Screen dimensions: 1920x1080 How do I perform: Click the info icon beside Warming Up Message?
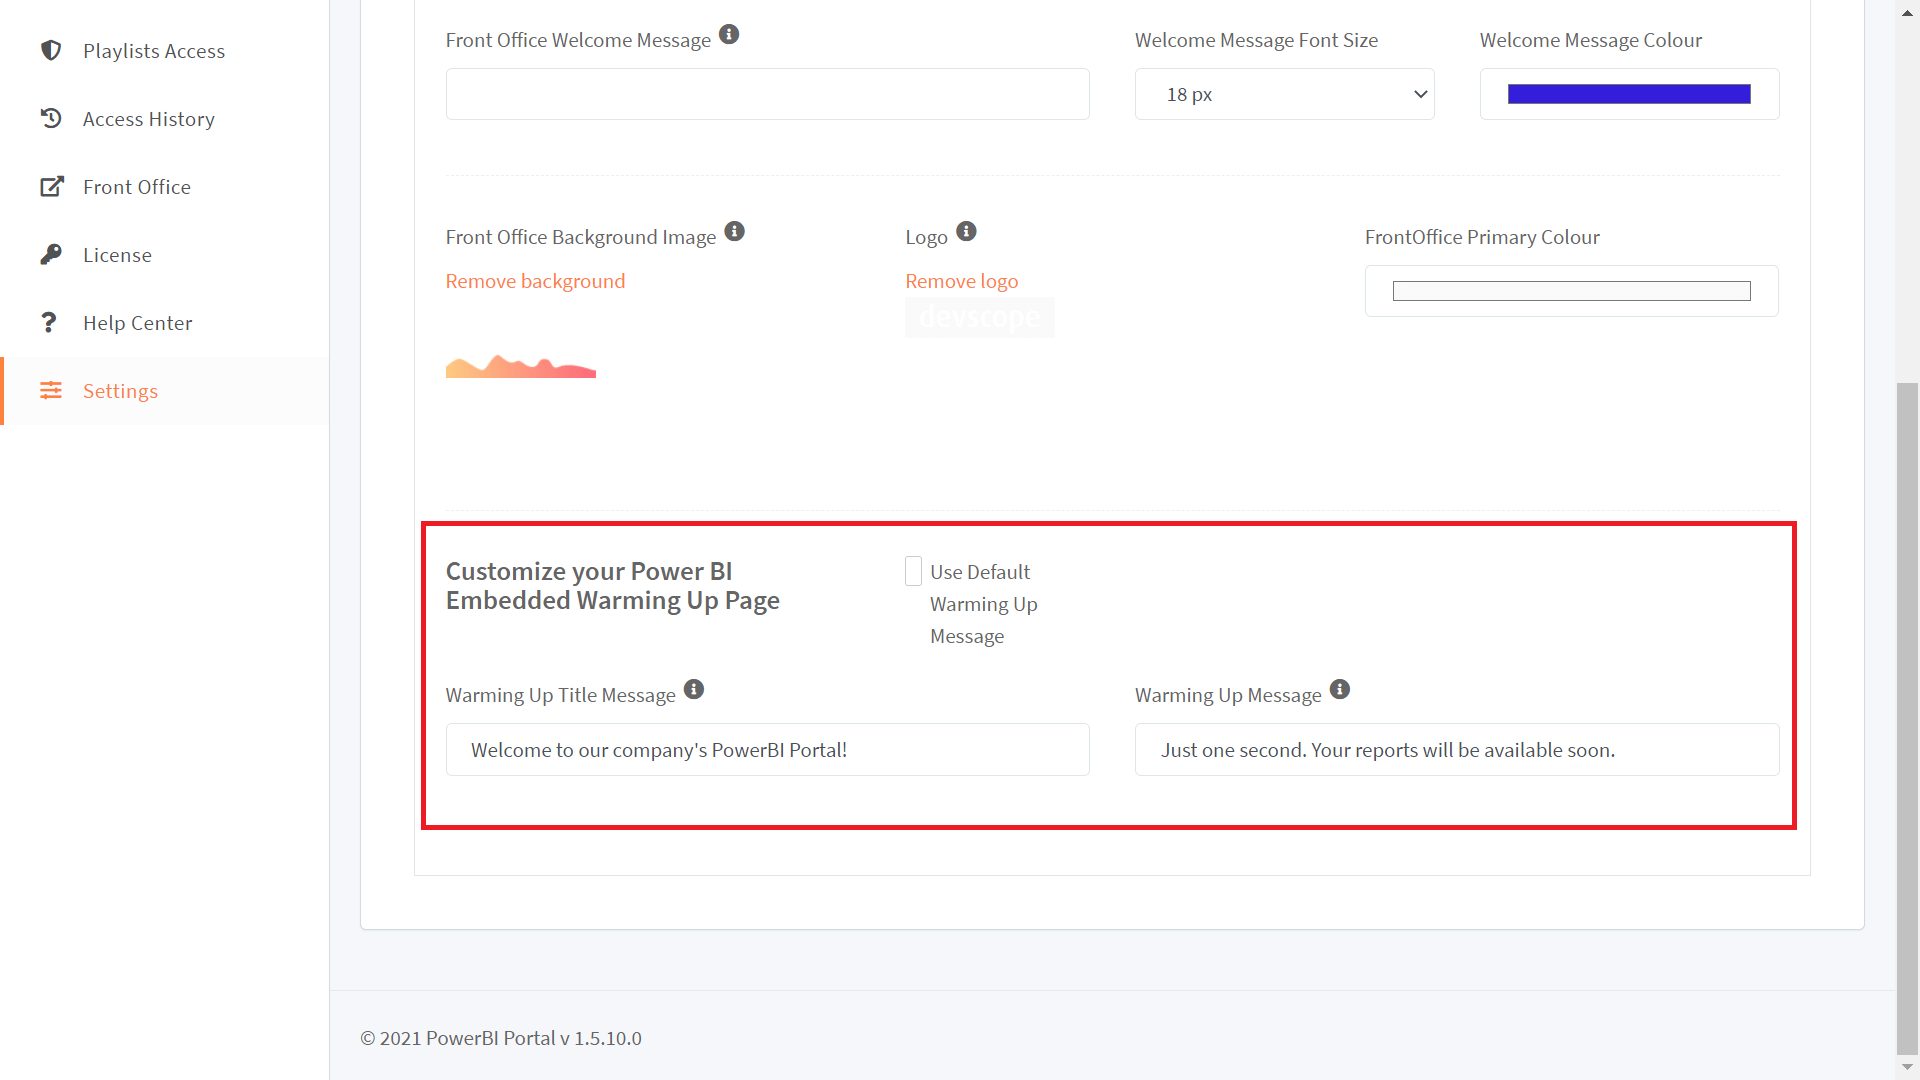click(1340, 689)
